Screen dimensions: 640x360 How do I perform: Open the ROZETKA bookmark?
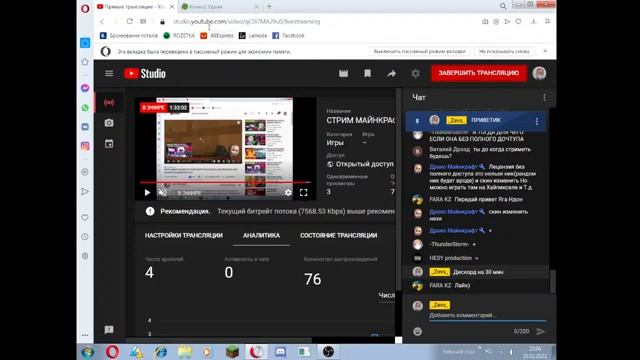tap(179, 36)
